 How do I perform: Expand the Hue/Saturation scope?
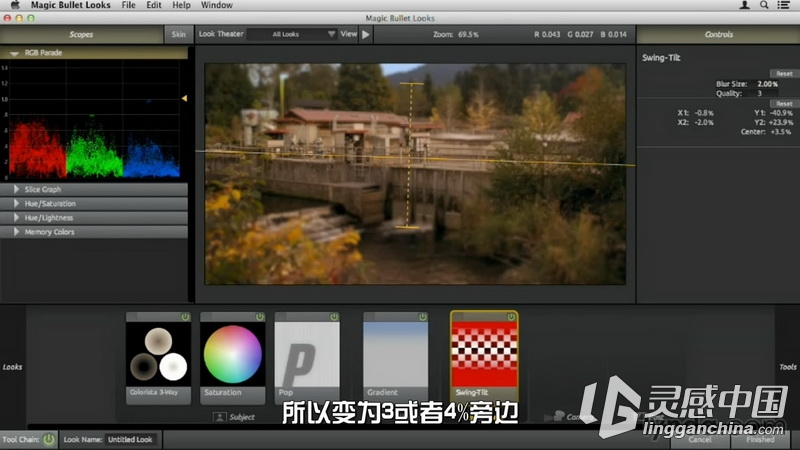pos(16,204)
